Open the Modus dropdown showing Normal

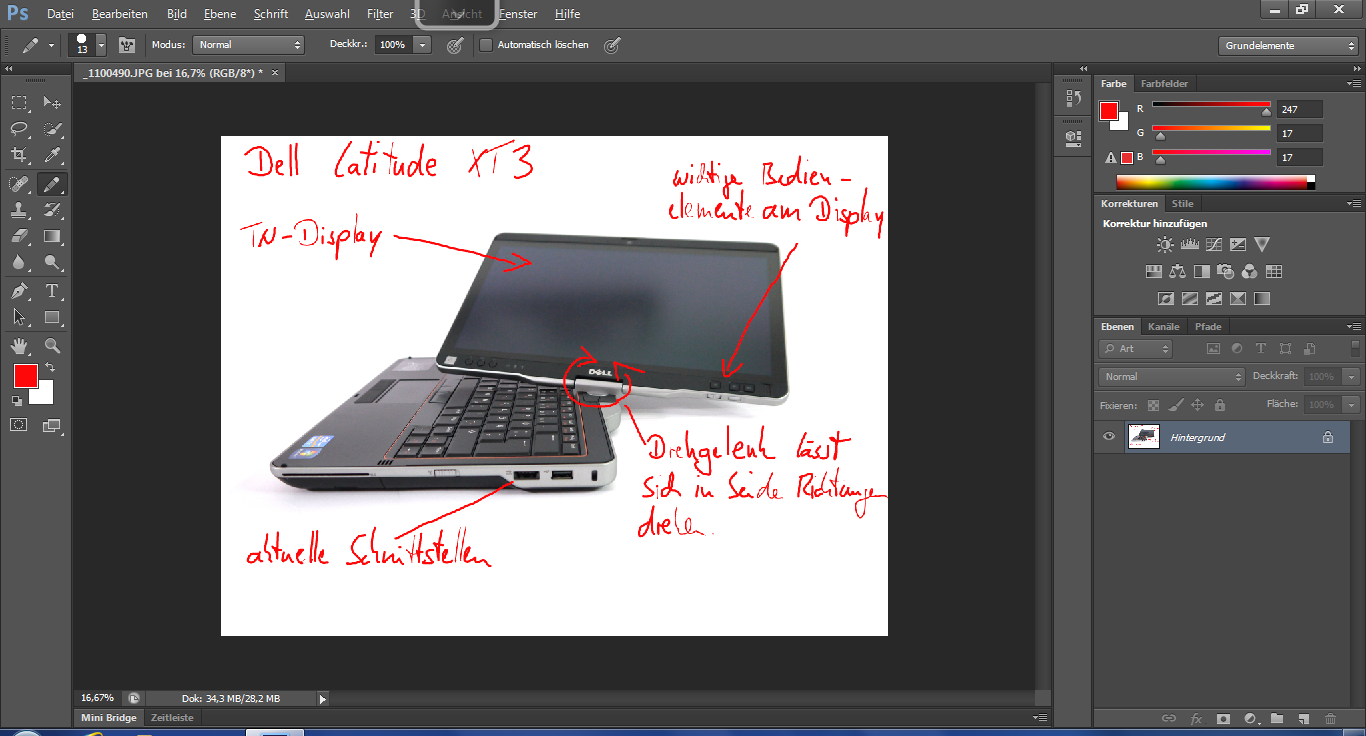[x=248, y=45]
